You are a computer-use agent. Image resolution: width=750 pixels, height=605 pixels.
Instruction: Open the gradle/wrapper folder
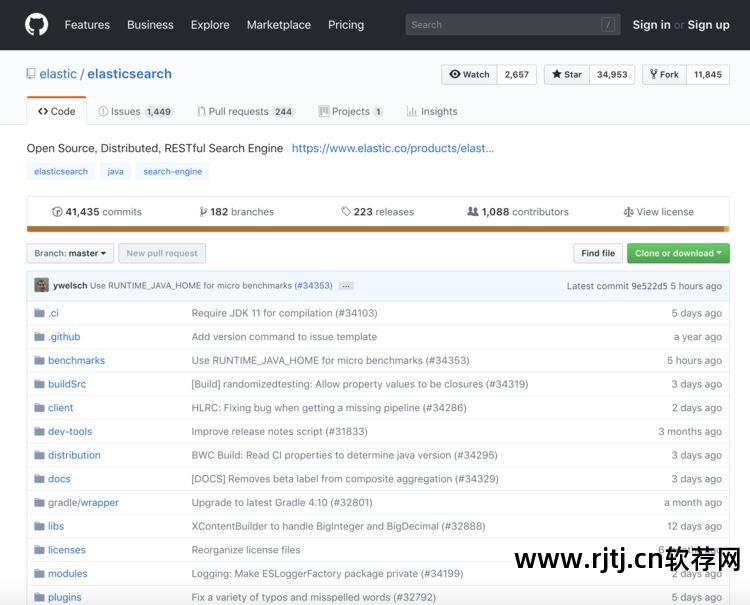83,503
